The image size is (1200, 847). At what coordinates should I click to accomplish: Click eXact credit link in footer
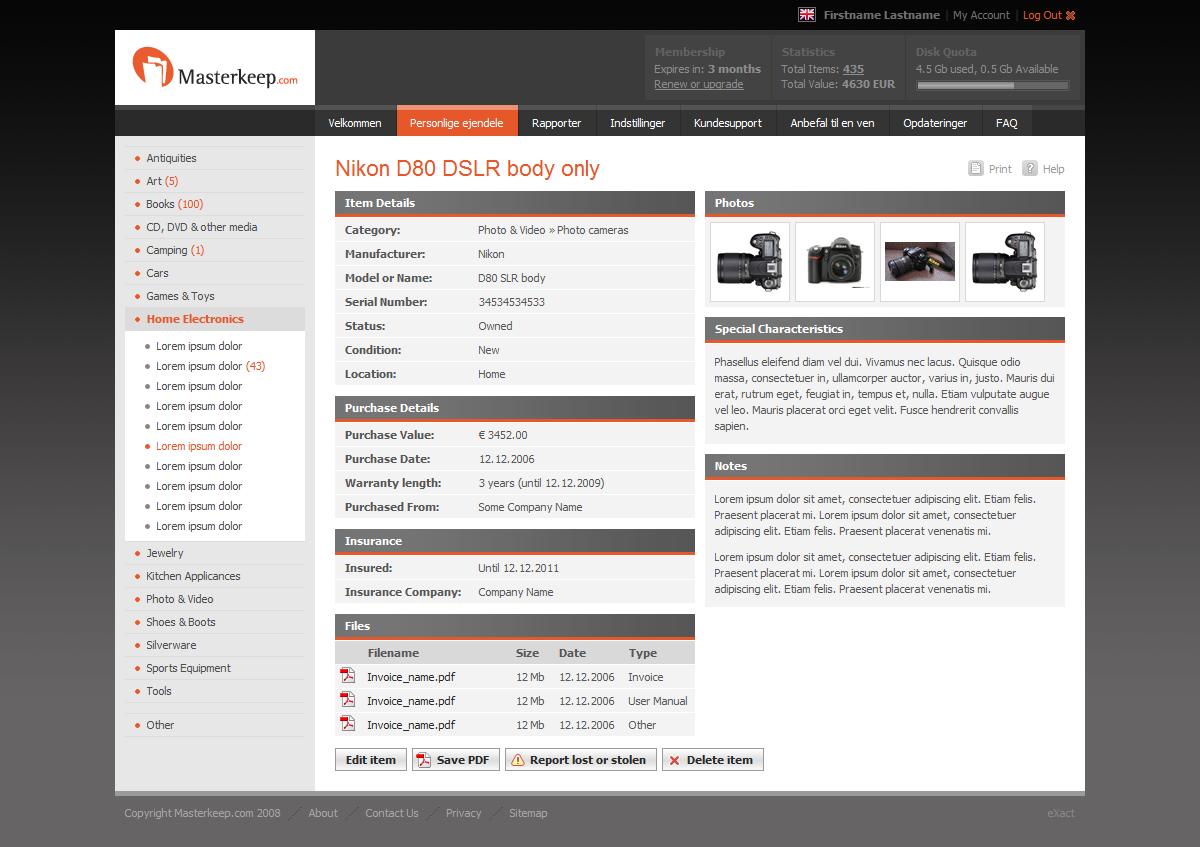tap(1061, 813)
